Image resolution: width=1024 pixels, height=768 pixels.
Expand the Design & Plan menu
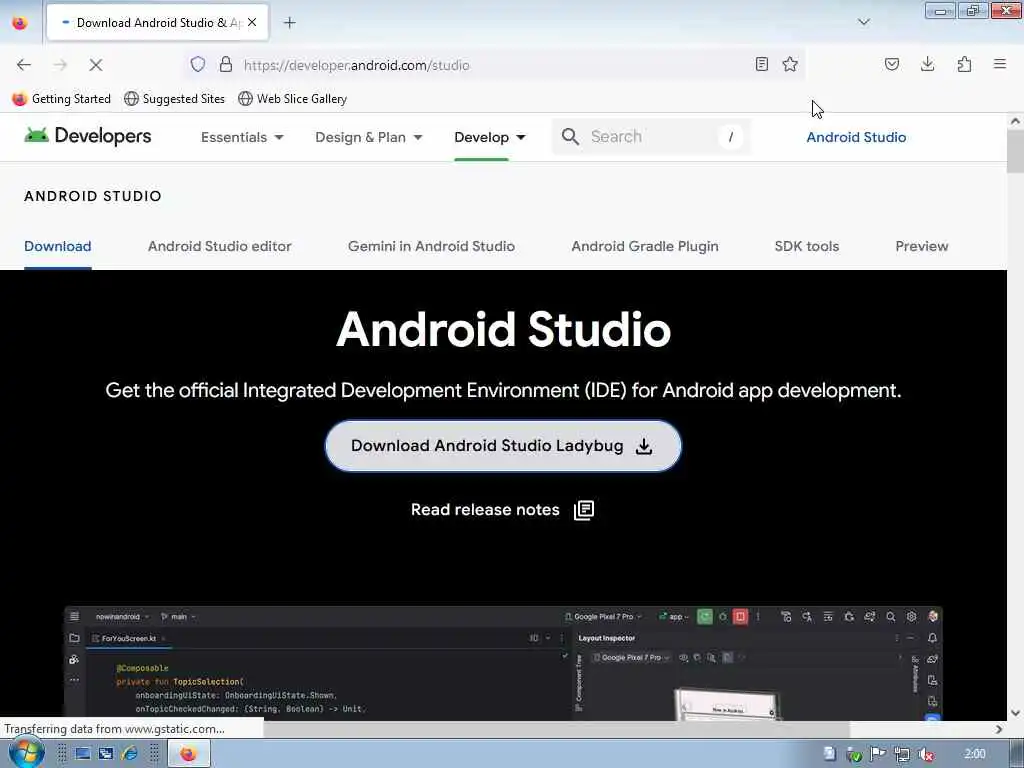coord(369,137)
